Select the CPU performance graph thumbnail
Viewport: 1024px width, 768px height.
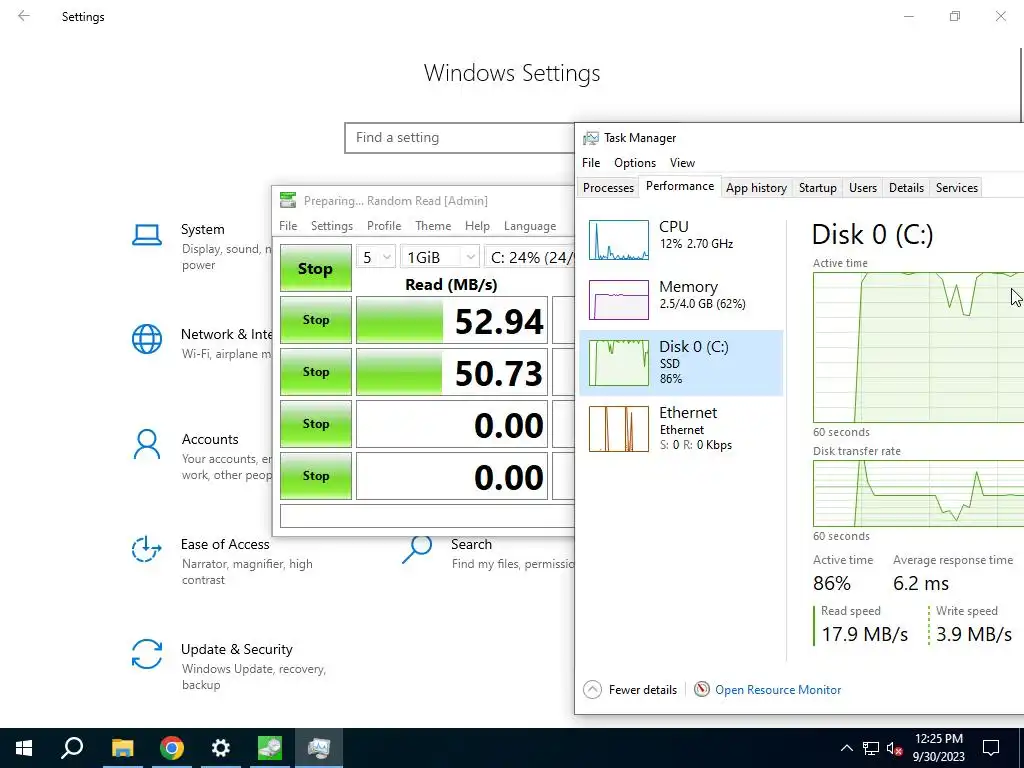pos(618,240)
